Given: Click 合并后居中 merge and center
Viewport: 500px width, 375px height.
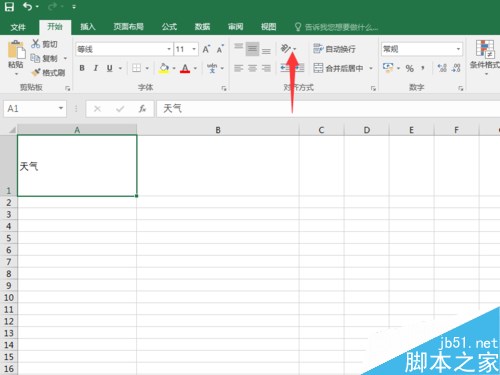Looking at the screenshot, I should point(338,68).
